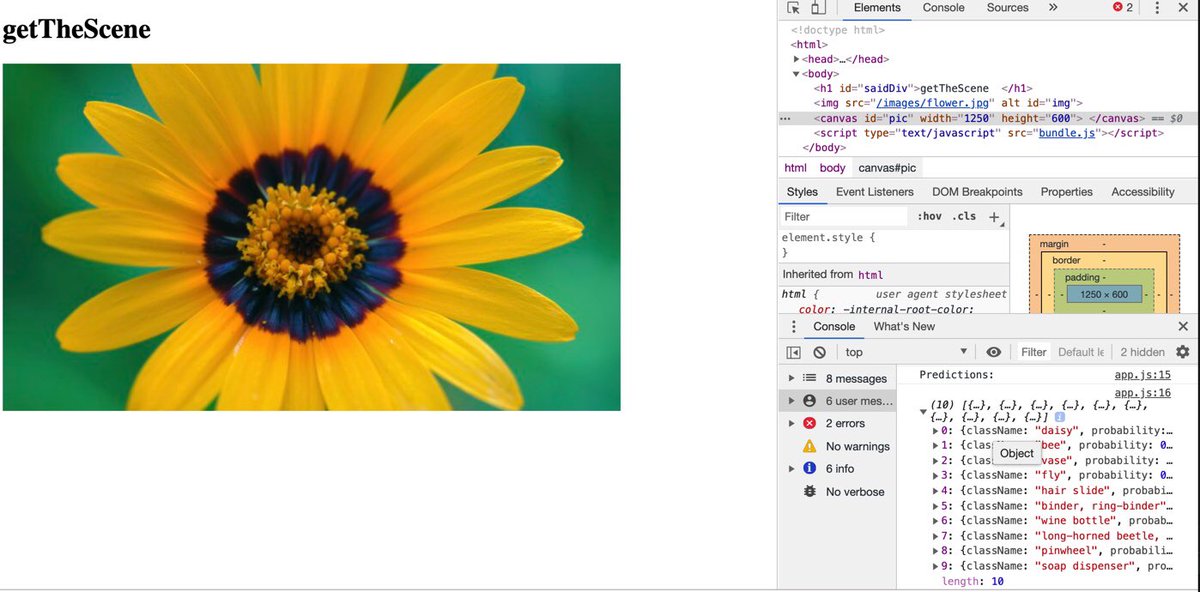Expand the 2 errors sidebar group
This screenshot has height=592, width=1200.
click(792, 424)
